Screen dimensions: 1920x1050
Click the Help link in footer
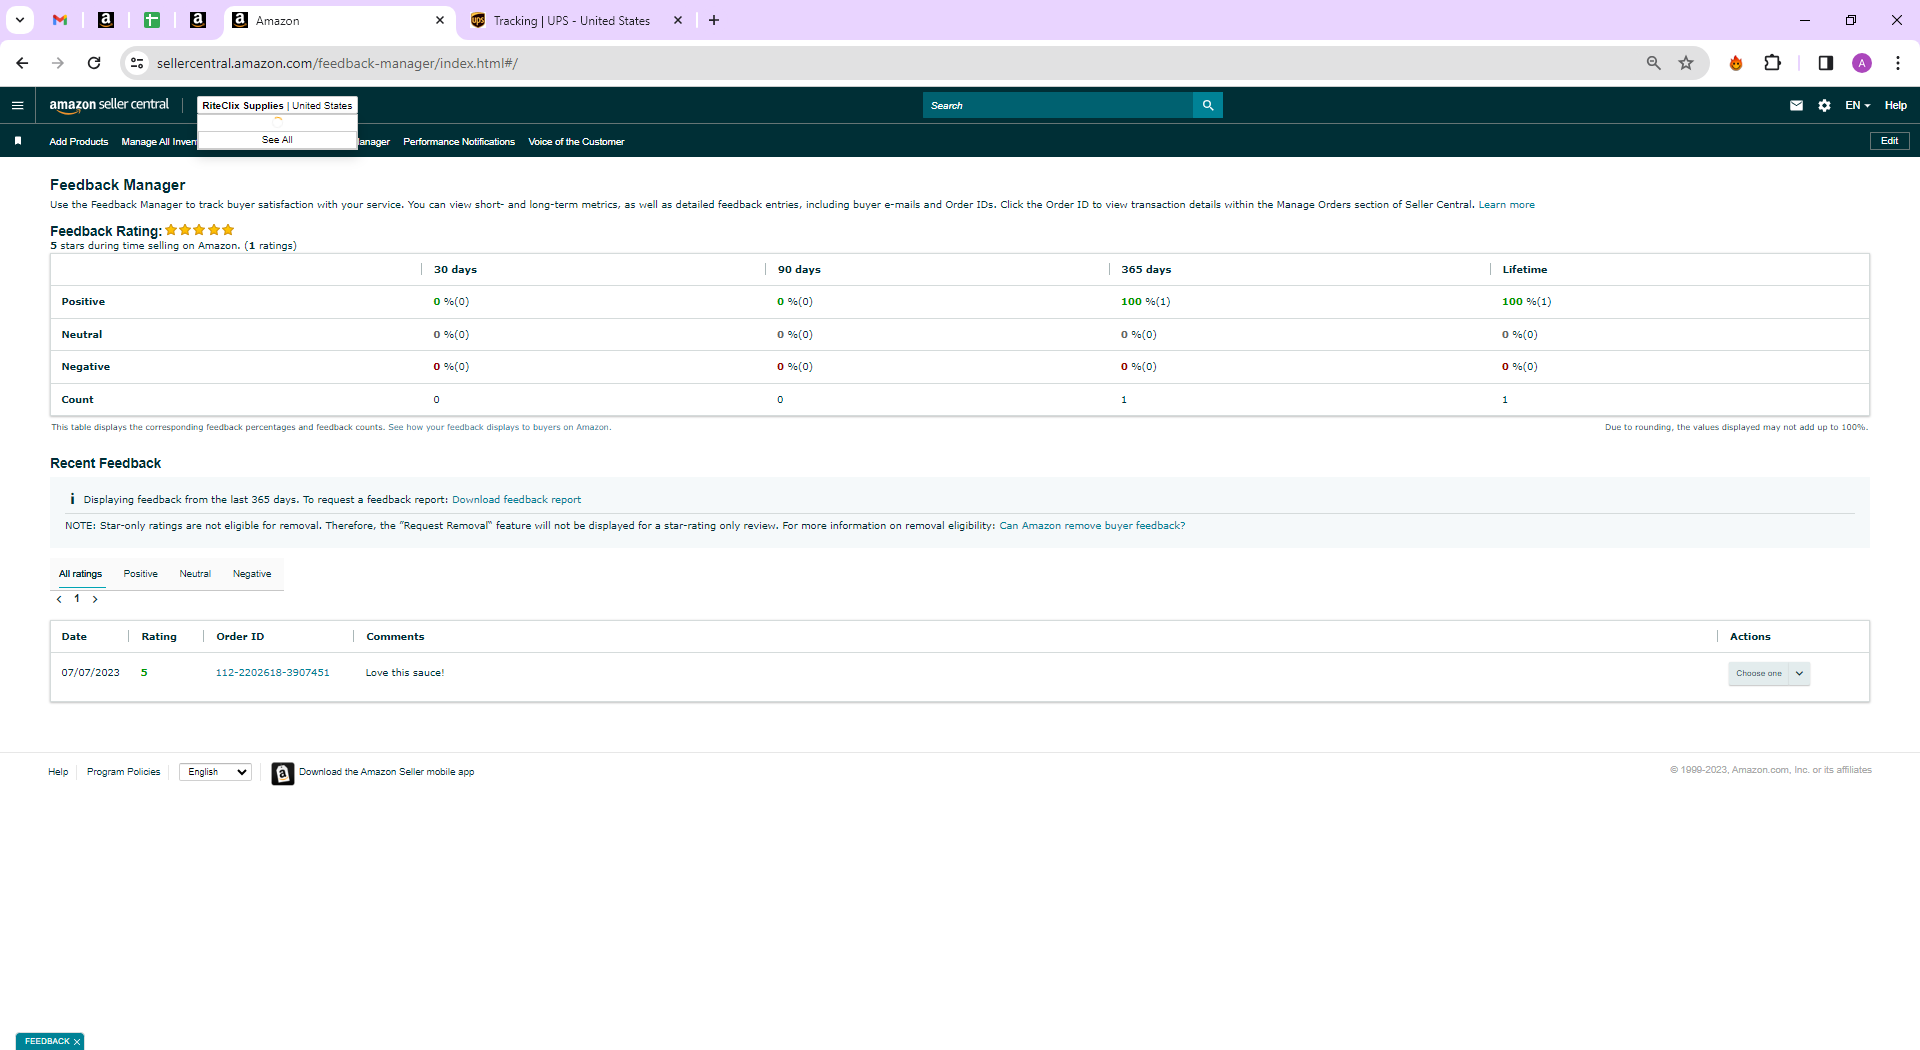point(58,772)
